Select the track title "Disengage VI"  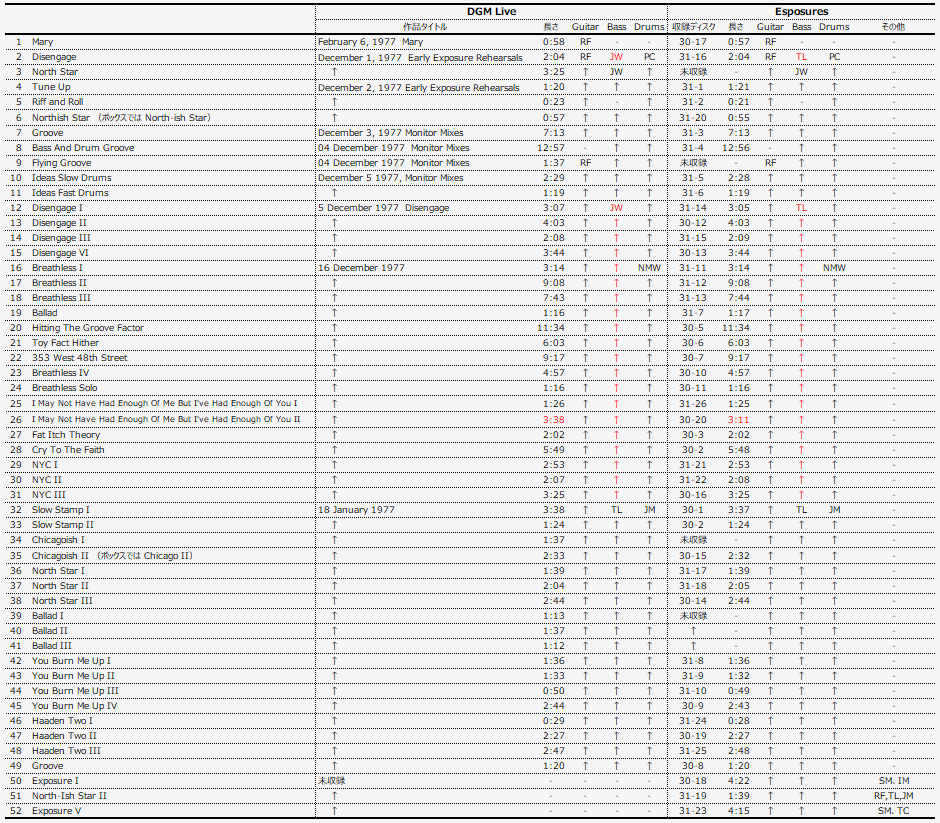(x=60, y=252)
